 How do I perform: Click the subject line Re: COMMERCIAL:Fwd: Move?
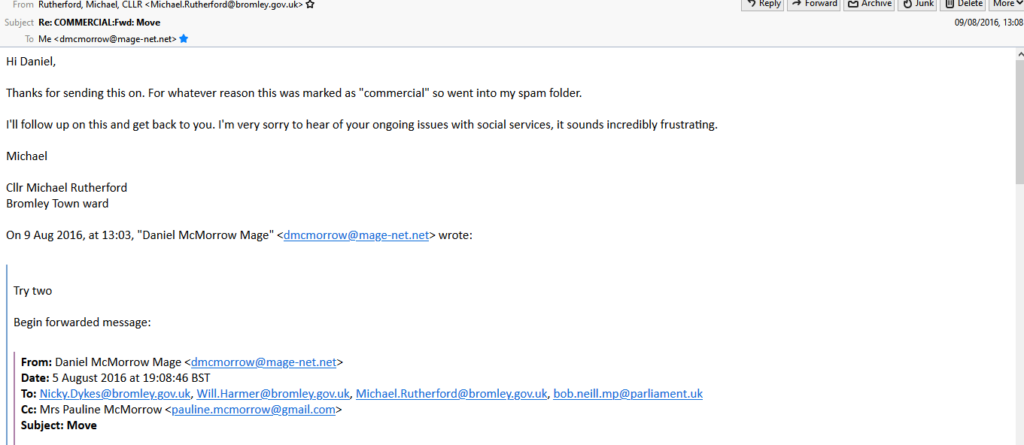coord(99,22)
